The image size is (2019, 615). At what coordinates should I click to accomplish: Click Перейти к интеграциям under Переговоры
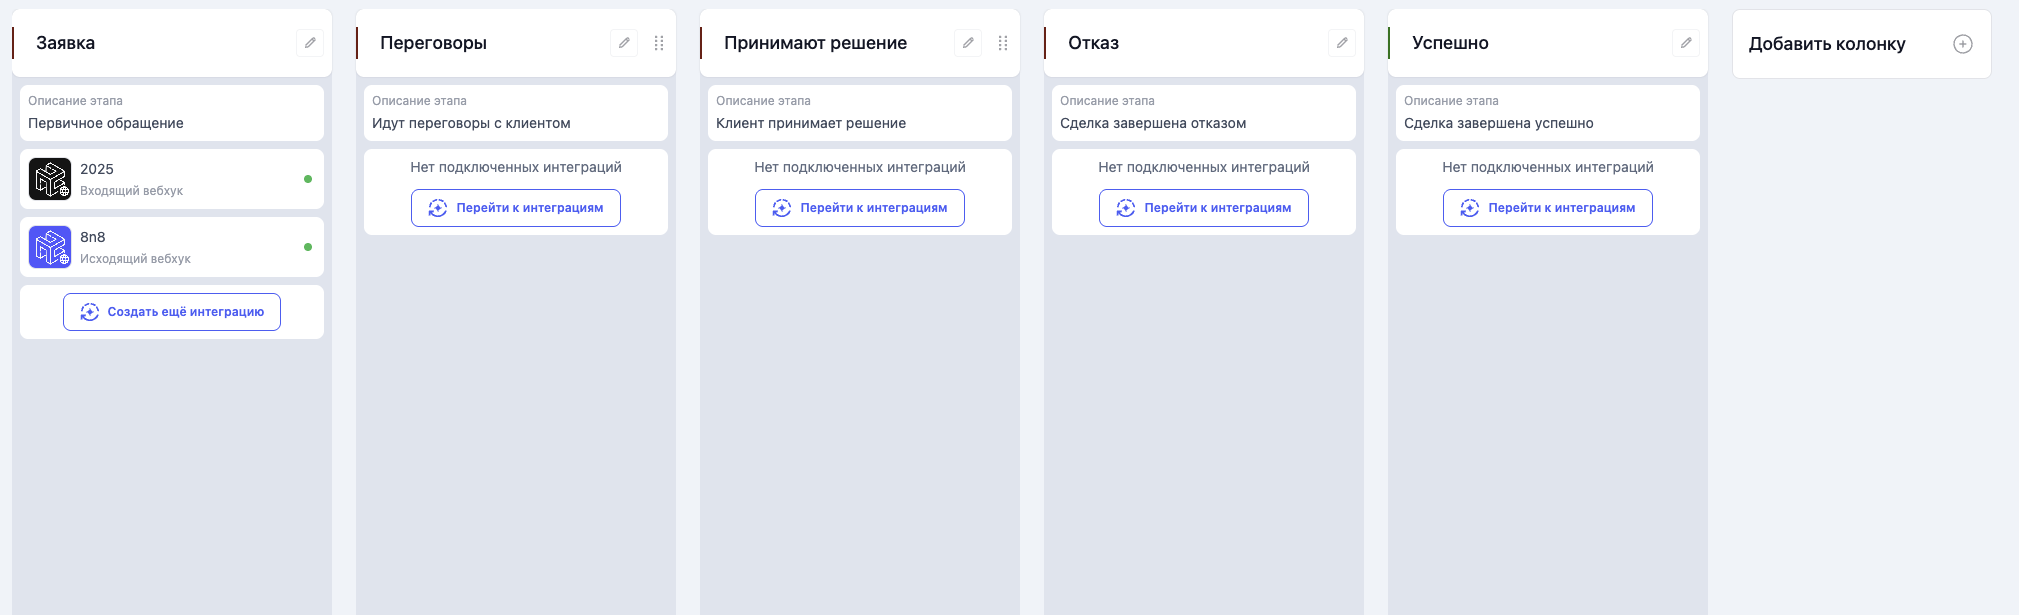click(x=515, y=208)
